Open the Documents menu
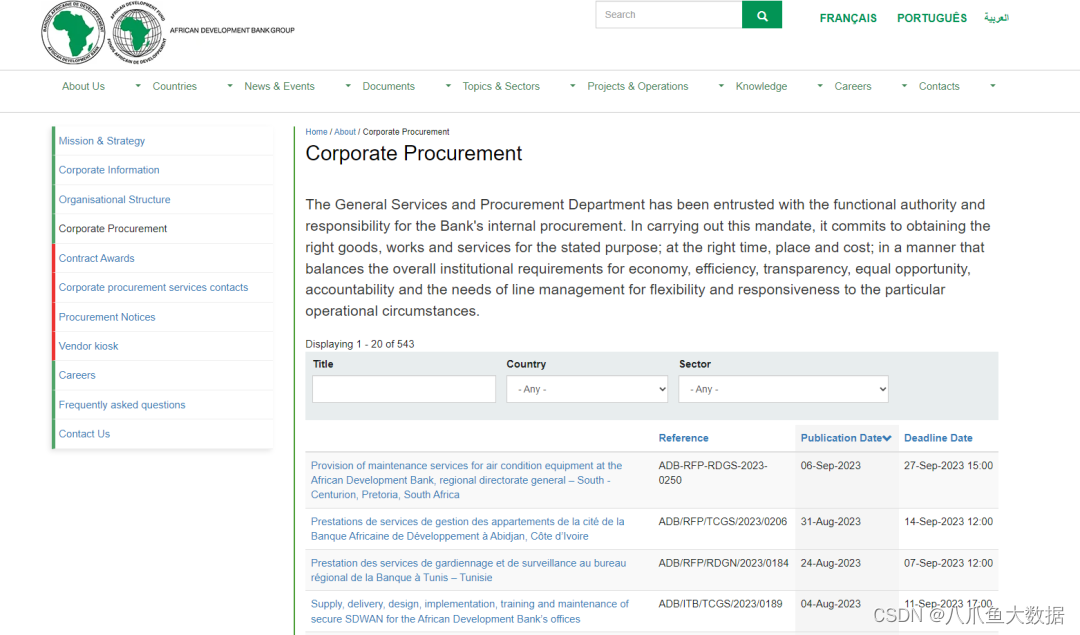Viewport: 1080px width, 635px height. (x=388, y=86)
